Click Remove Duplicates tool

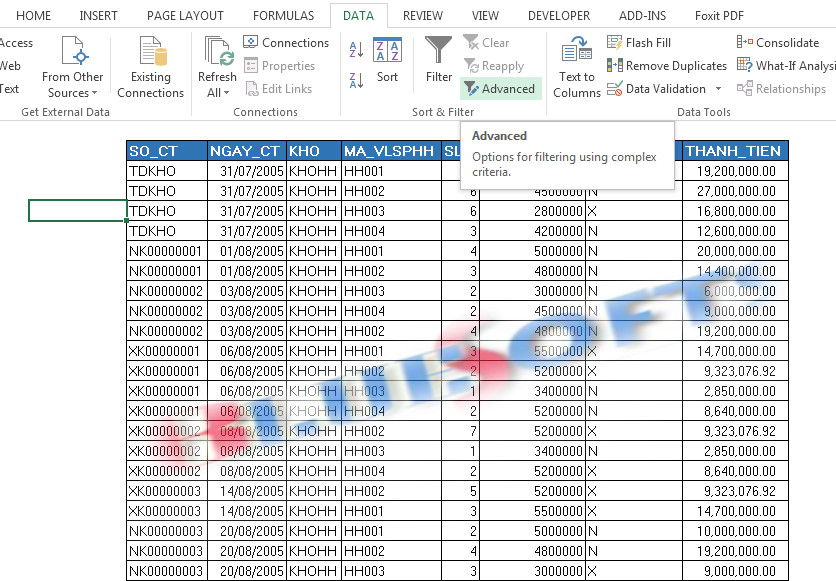point(667,66)
